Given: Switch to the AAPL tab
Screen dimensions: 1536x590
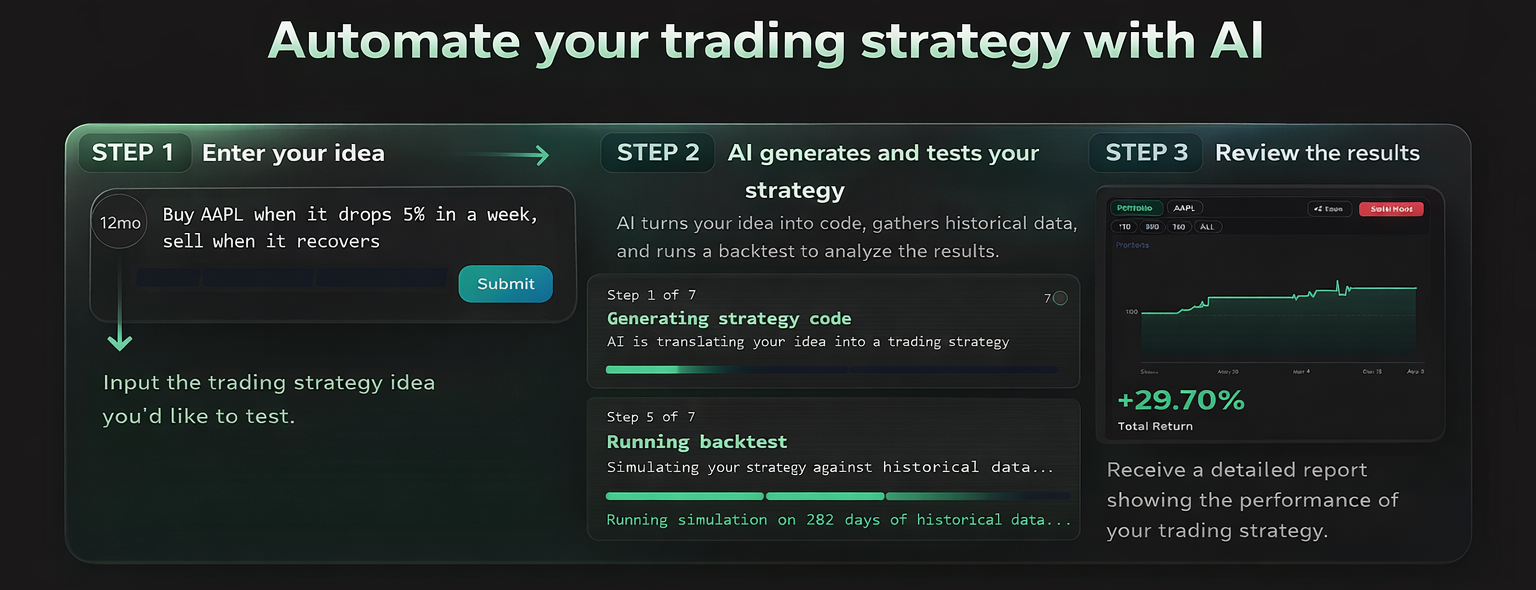Looking at the screenshot, I should click(x=1185, y=208).
